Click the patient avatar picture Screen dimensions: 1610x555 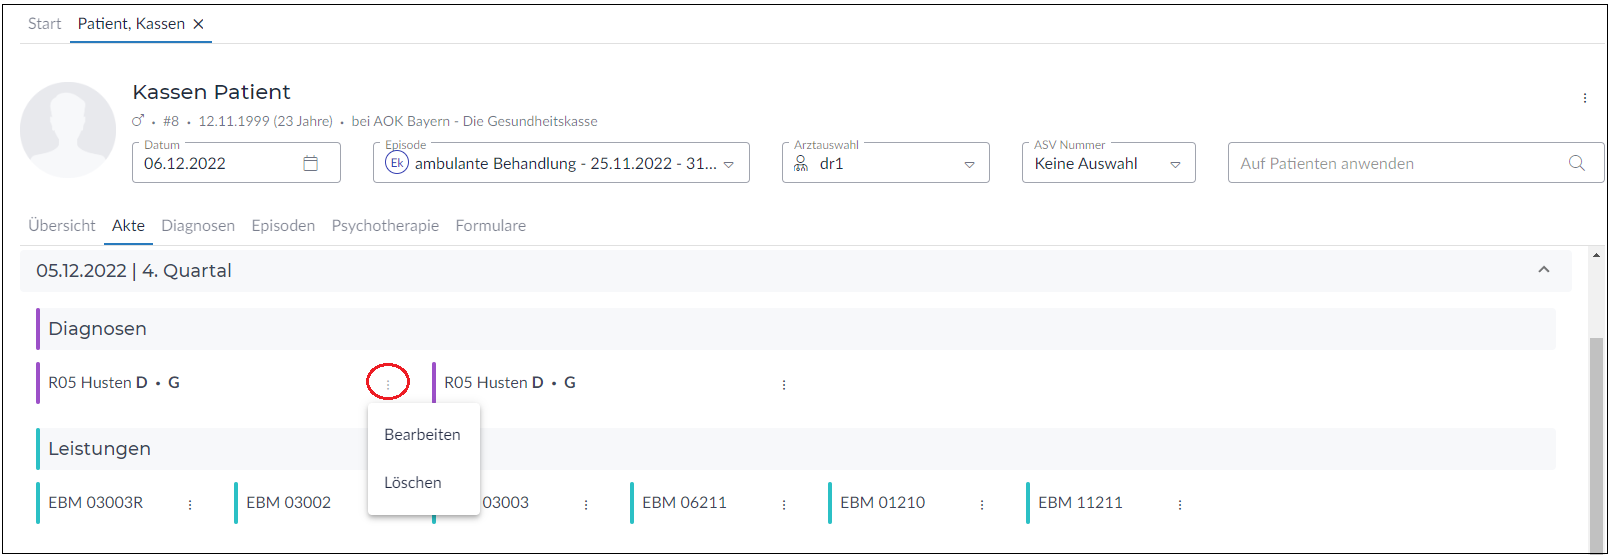(68, 130)
